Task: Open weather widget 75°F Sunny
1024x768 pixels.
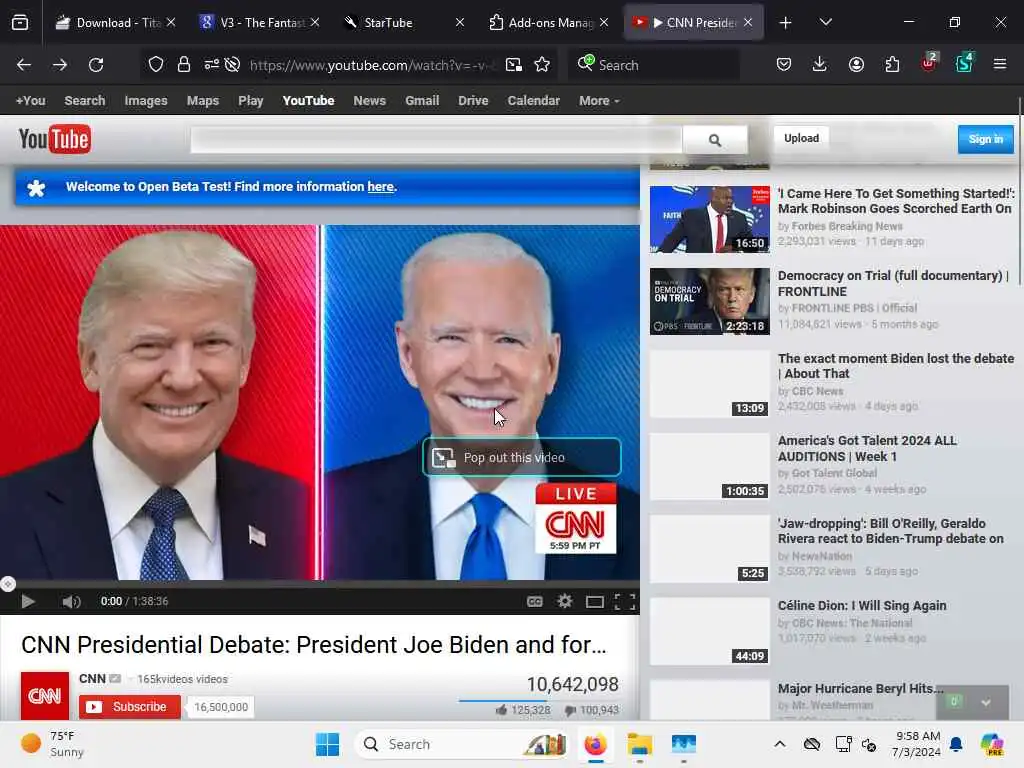Action: (52, 744)
